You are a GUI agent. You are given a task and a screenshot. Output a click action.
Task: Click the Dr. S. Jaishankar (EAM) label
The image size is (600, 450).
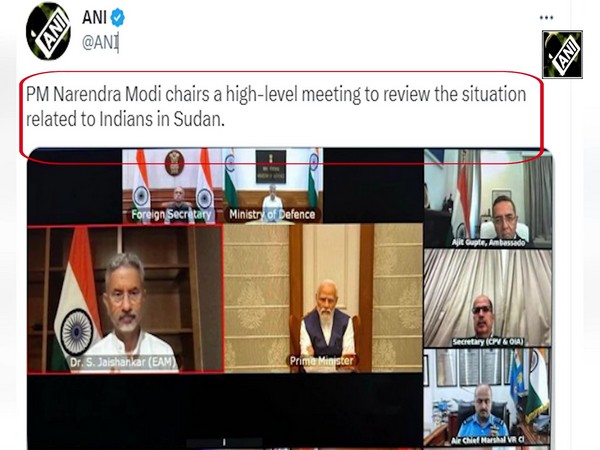(122, 362)
